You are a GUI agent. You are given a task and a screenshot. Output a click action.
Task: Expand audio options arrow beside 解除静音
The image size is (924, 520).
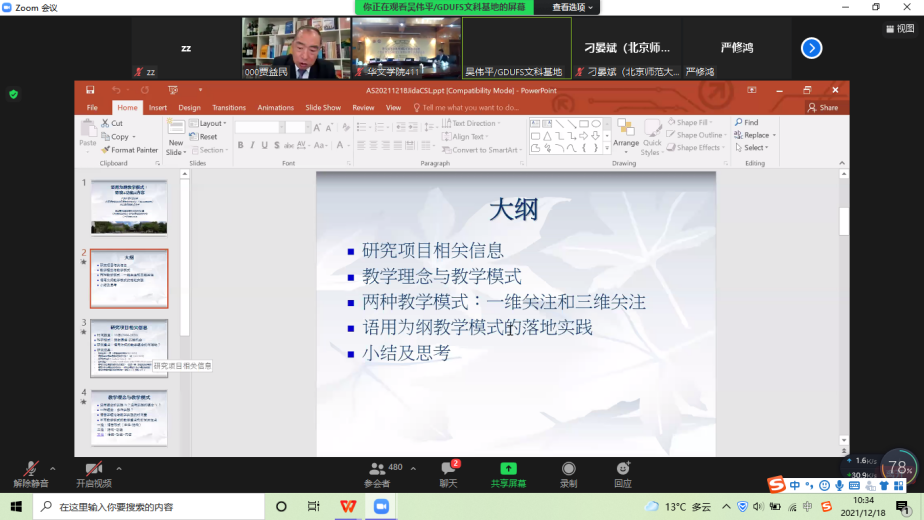[53, 468]
